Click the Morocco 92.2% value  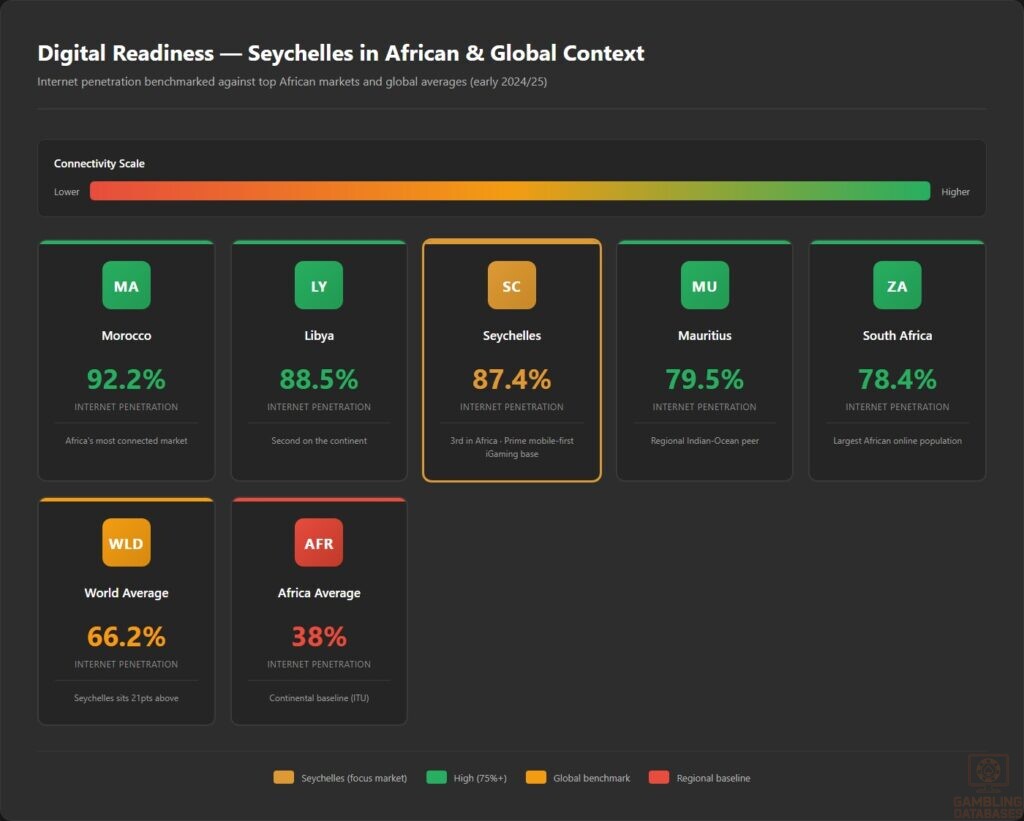[126, 379]
